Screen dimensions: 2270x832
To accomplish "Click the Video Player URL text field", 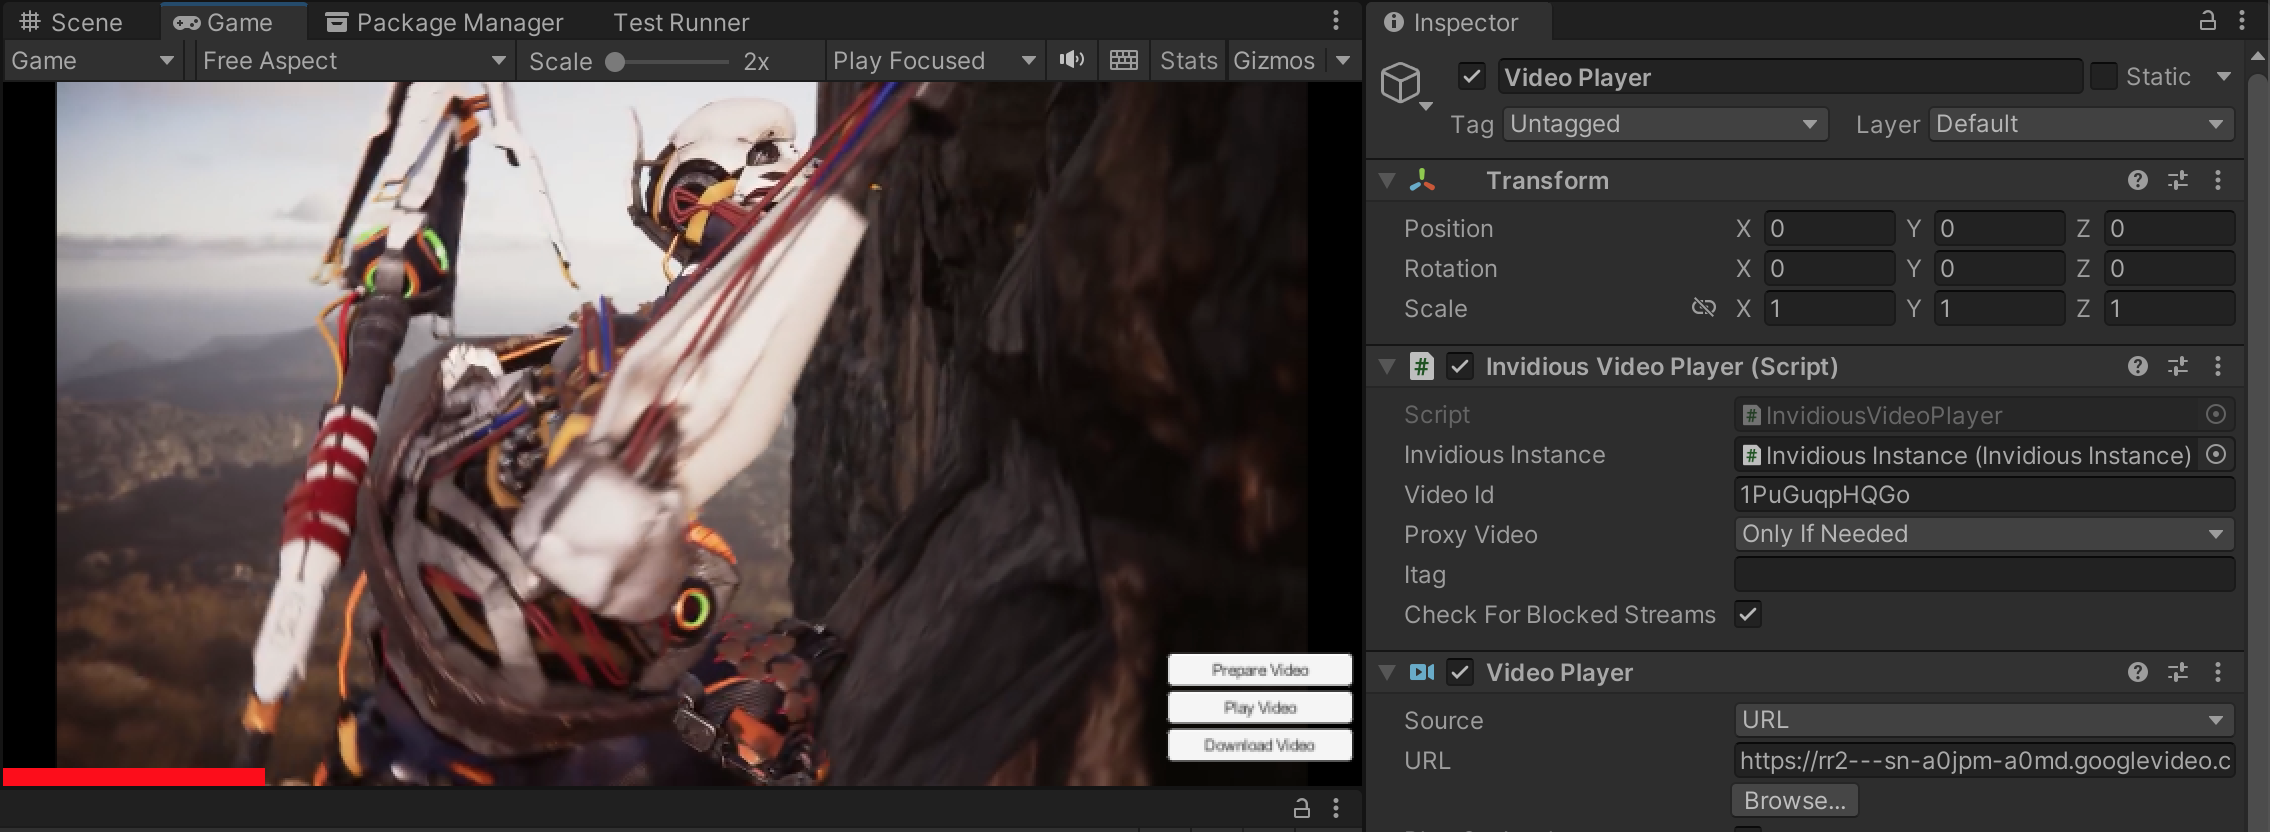I will [x=1984, y=760].
